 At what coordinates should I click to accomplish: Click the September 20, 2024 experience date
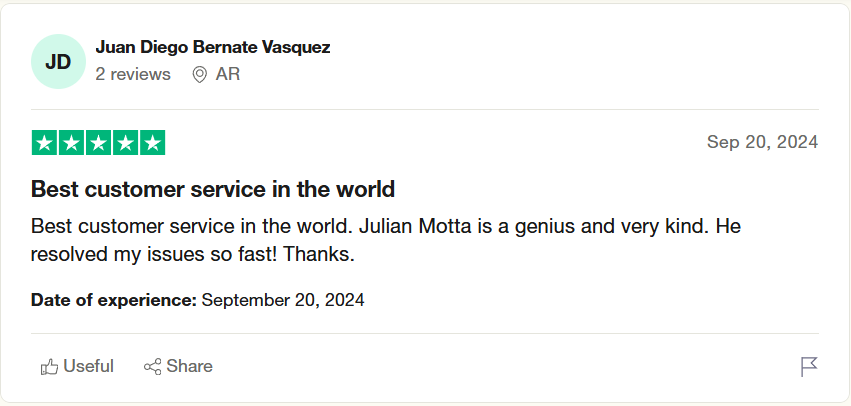click(x=283, y=299)
